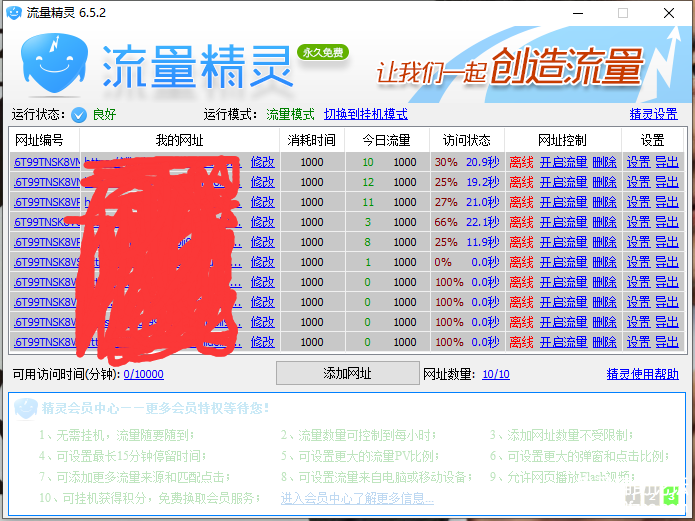
Task: Click 修改 in the 21.0秒 row
Action: (x=263, y=202)
